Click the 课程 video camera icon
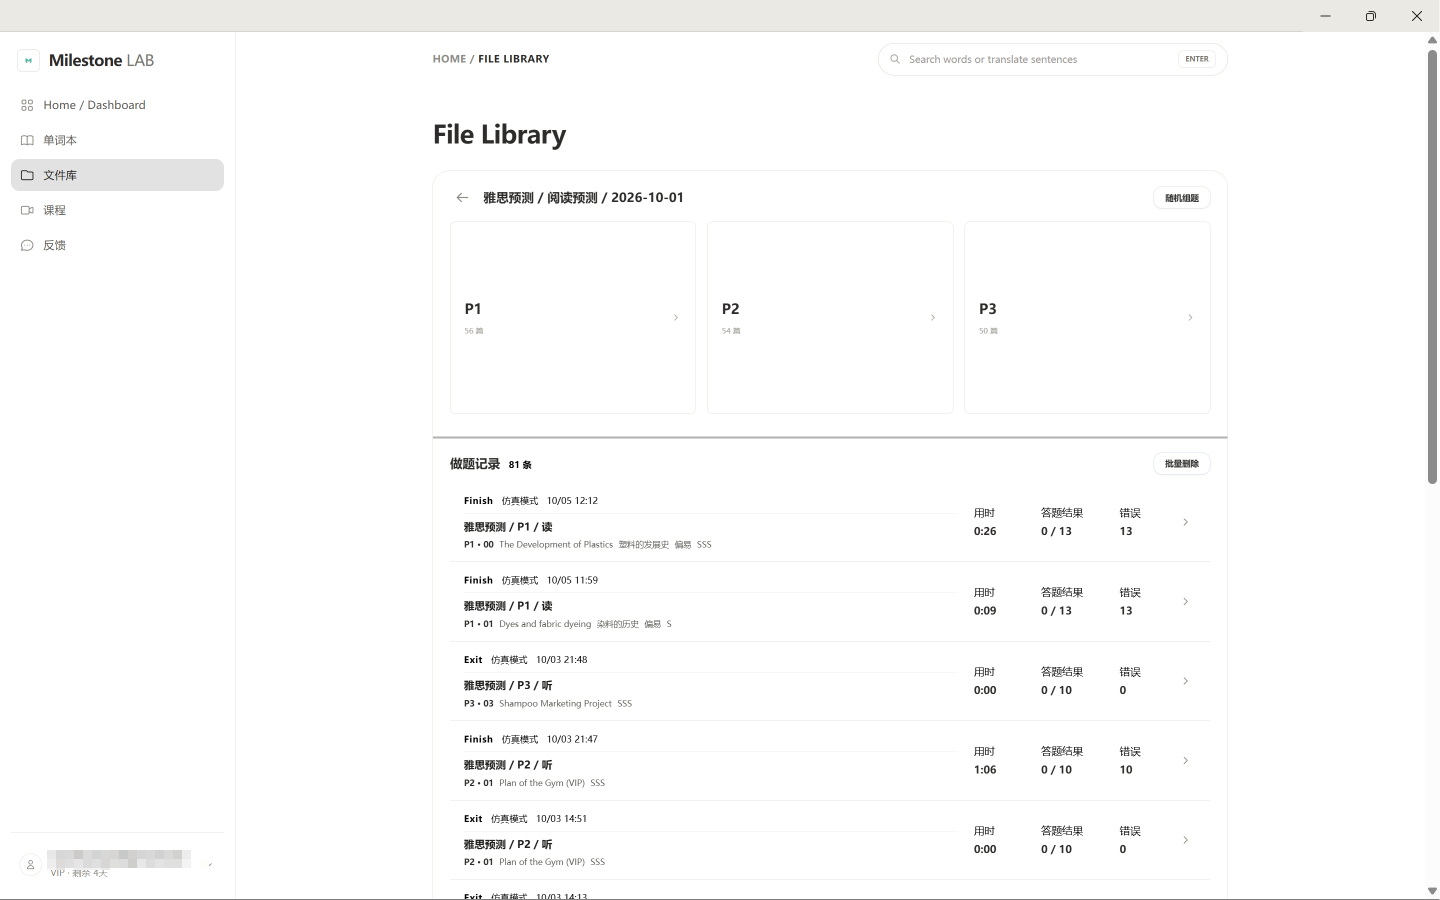This screenshot has width=1440, height=900. 27,210
